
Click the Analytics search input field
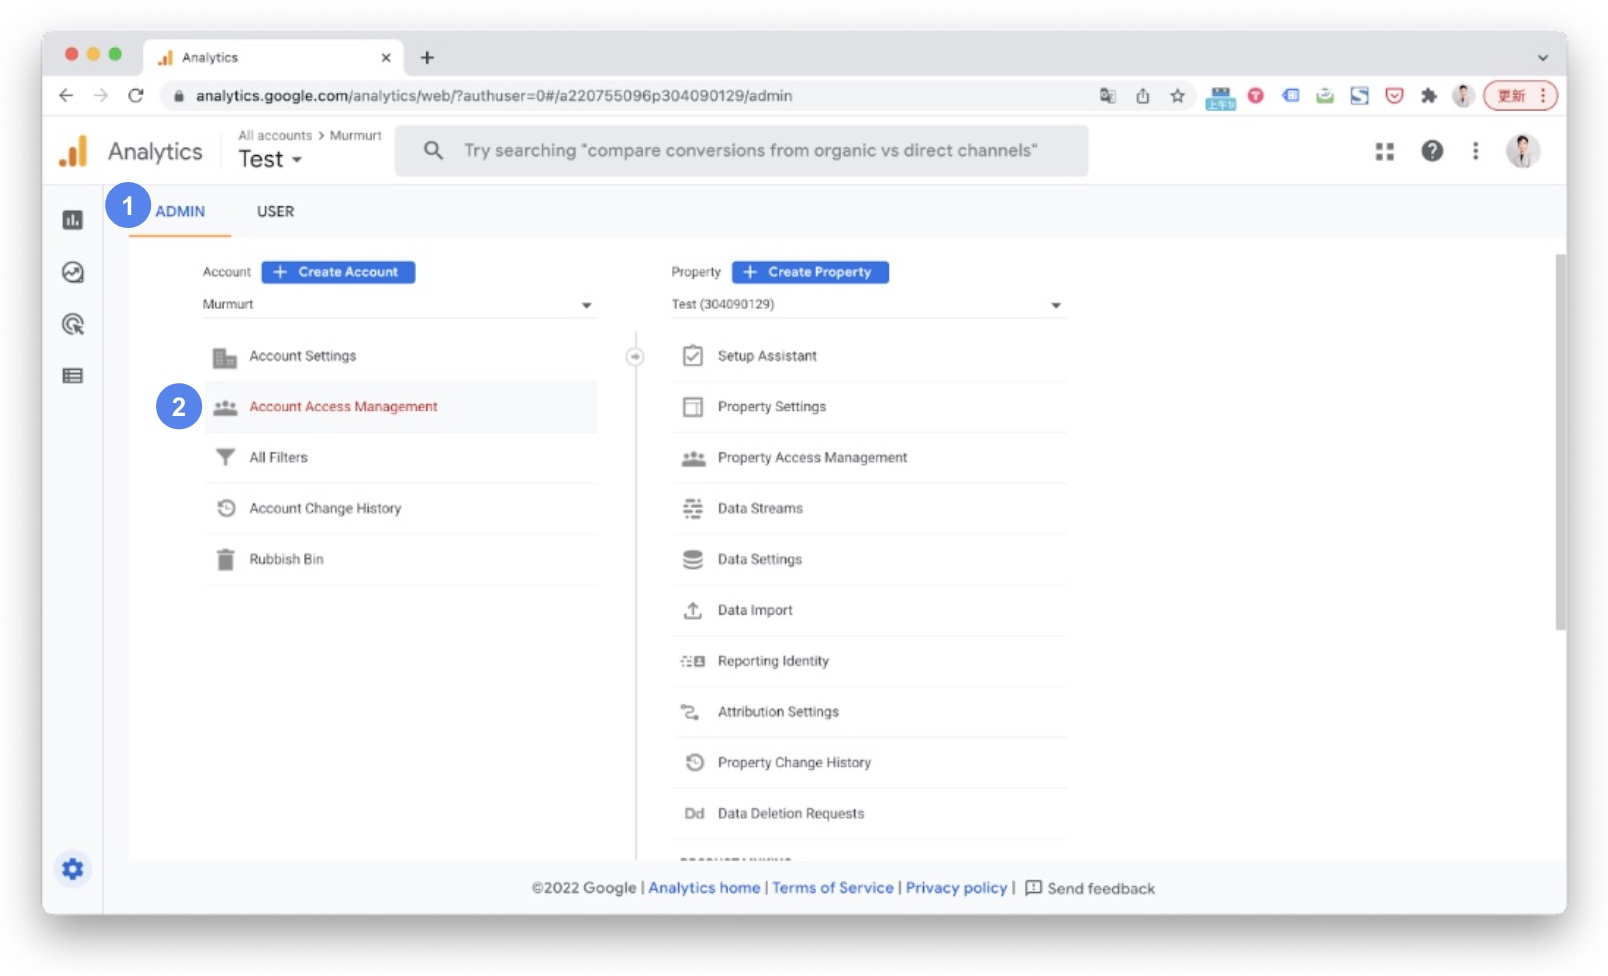coord(750,151)
